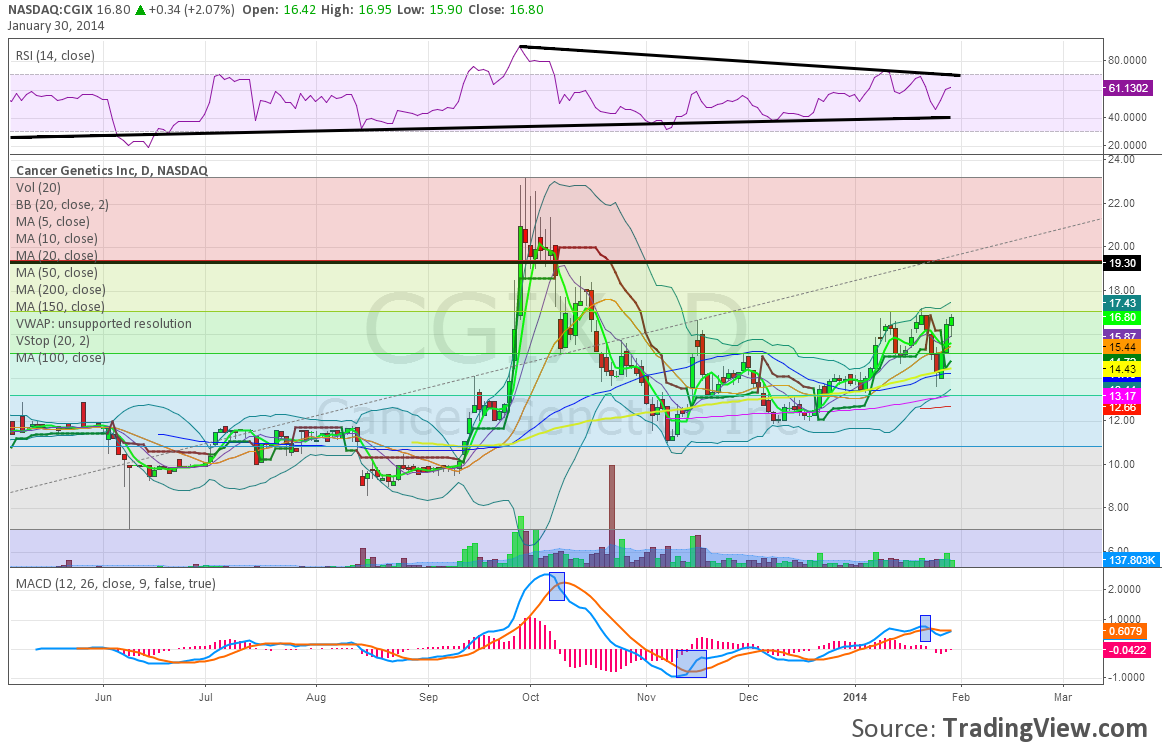
Task: Click the MA (150, close) legend entry
Action: [x=60, y=307]
